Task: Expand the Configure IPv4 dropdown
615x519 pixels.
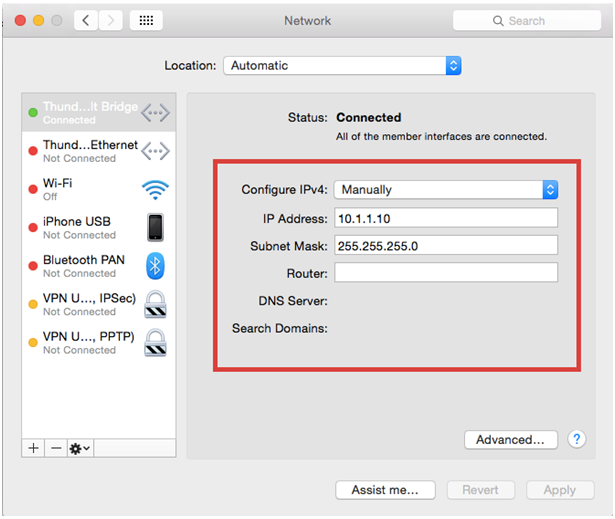Action: coord(446,190)
